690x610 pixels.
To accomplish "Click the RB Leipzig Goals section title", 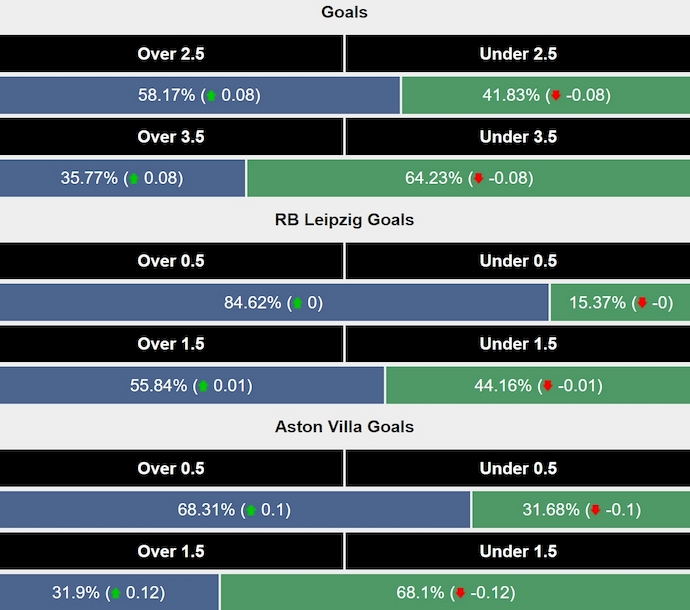I will [x=344, y=220].
